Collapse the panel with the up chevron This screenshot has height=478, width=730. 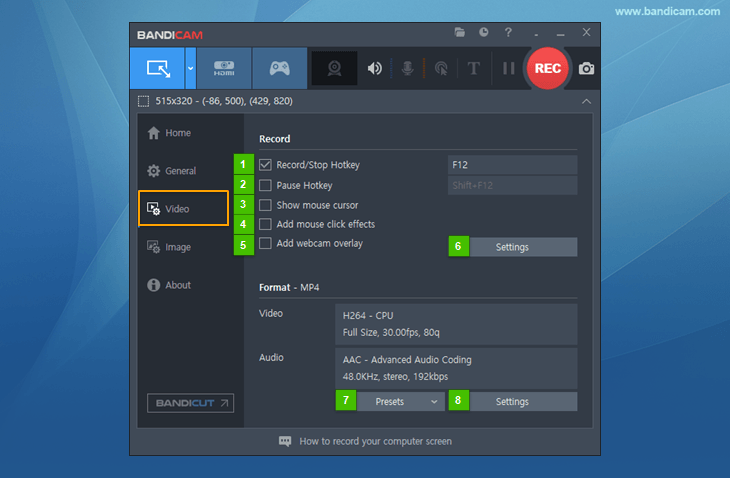pyautogui.click(x=586, y=101)
